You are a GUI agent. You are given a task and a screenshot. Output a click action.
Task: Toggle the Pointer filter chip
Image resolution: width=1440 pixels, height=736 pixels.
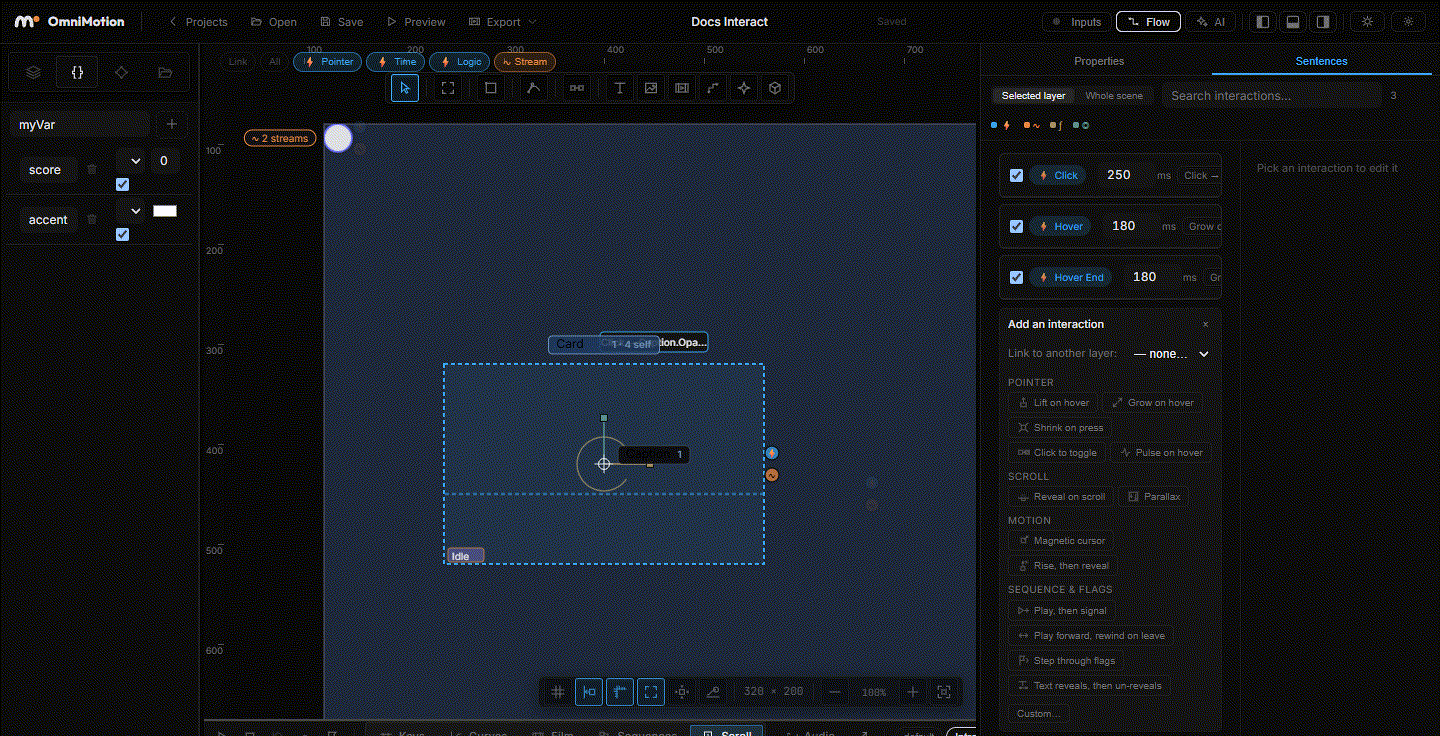point(328,62)
